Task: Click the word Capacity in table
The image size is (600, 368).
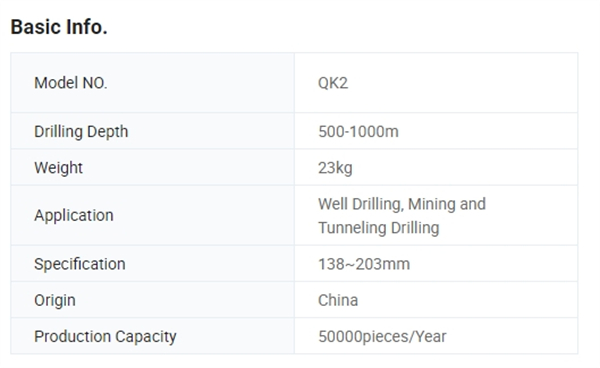Action: pos(146,337)
